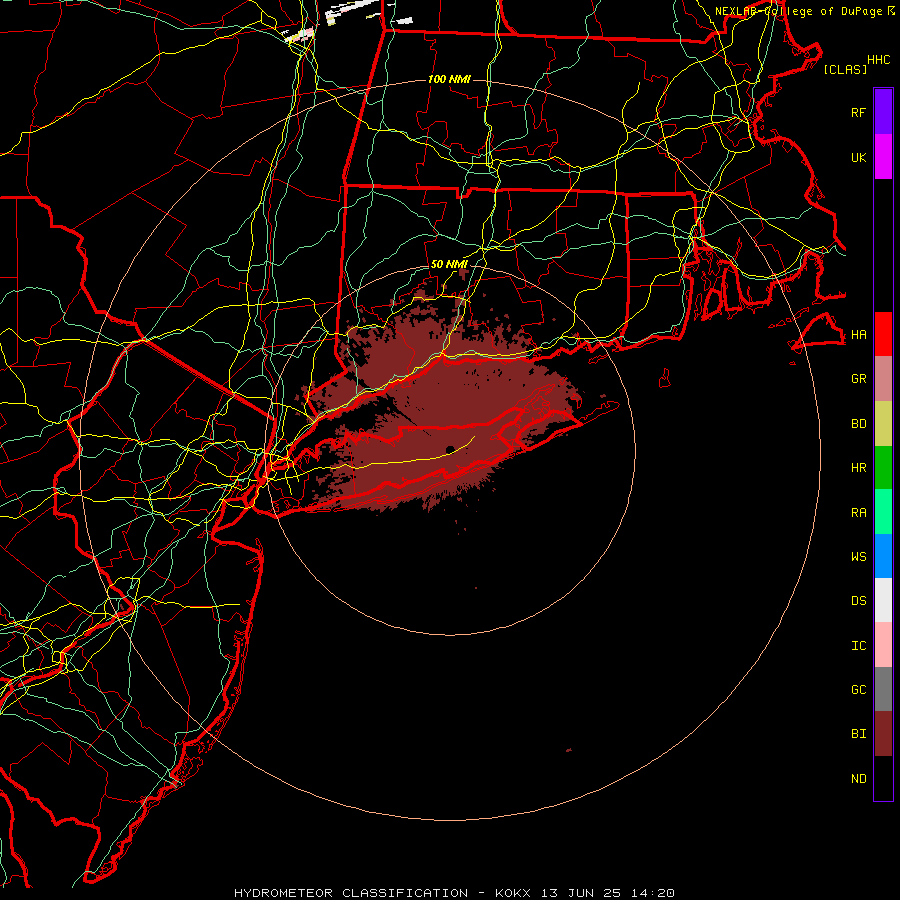Image resolution: width=900 pixels, height=900 pixels.
Task: Click the WS wet snow blue swatch
Action: (883, 556)
